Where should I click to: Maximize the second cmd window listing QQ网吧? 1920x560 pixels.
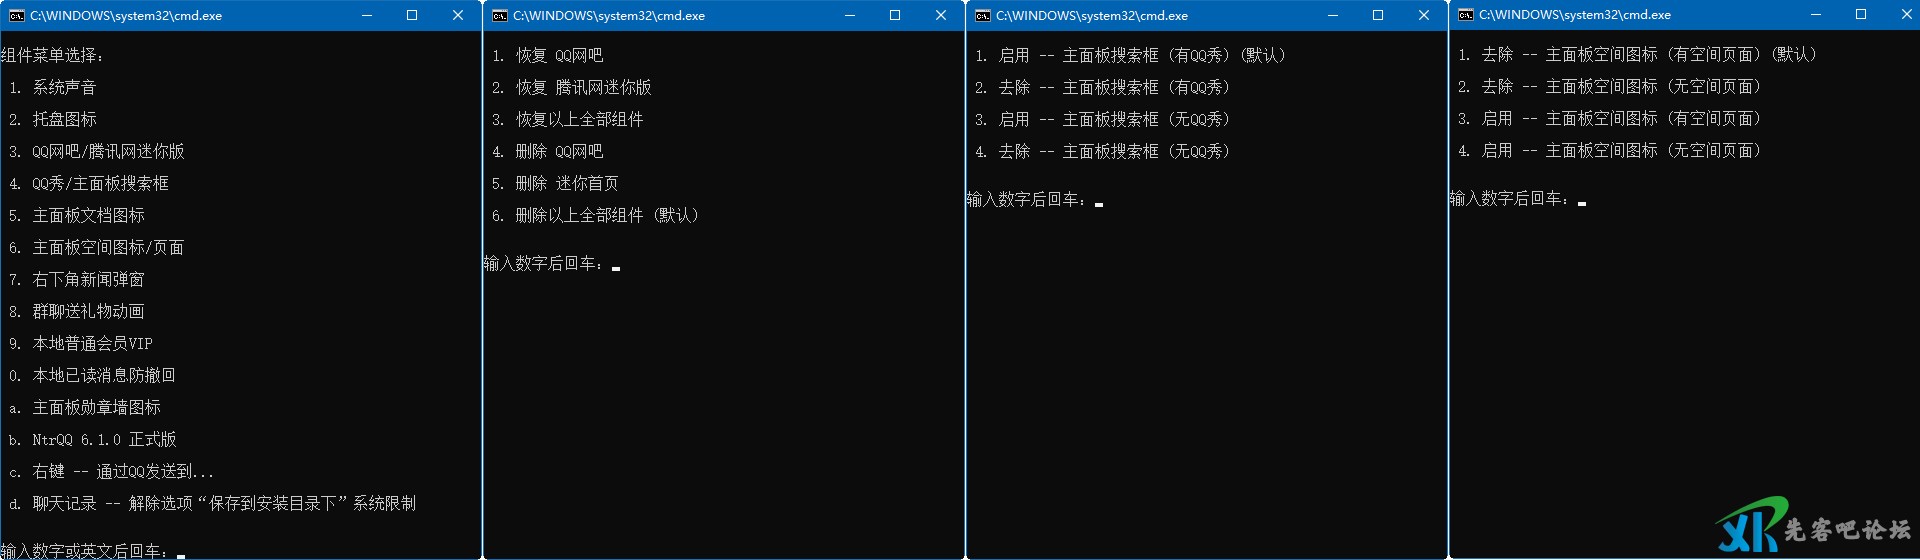(895, 16)
